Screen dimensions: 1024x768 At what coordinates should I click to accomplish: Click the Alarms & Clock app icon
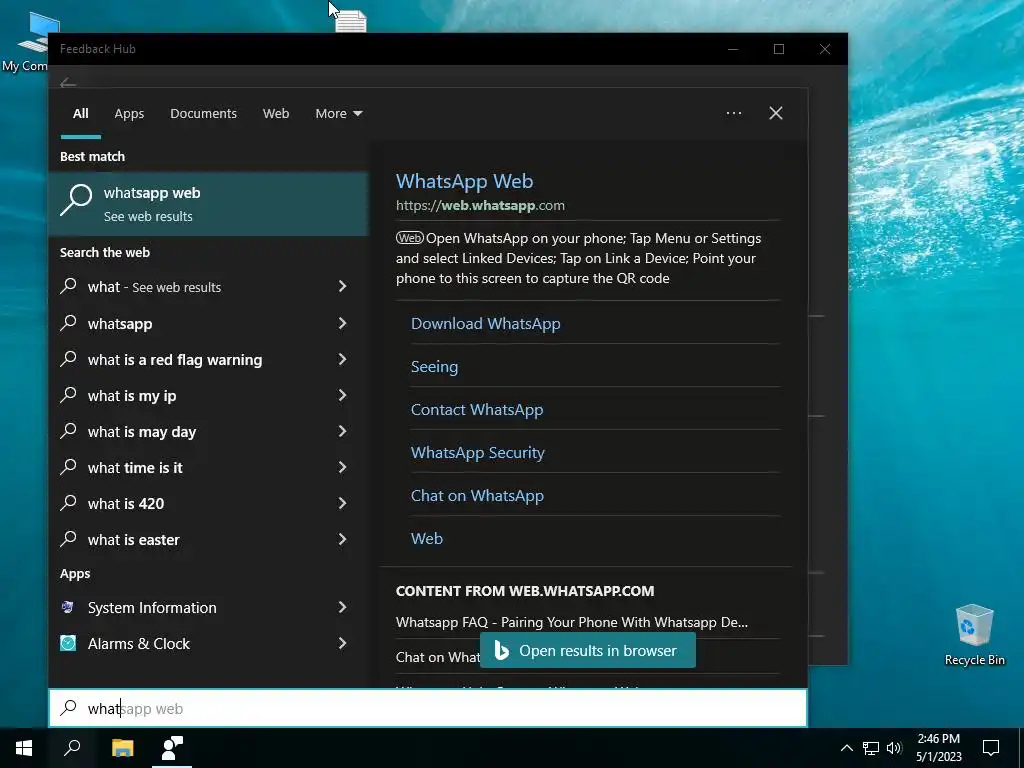click(x=68, y=643)
